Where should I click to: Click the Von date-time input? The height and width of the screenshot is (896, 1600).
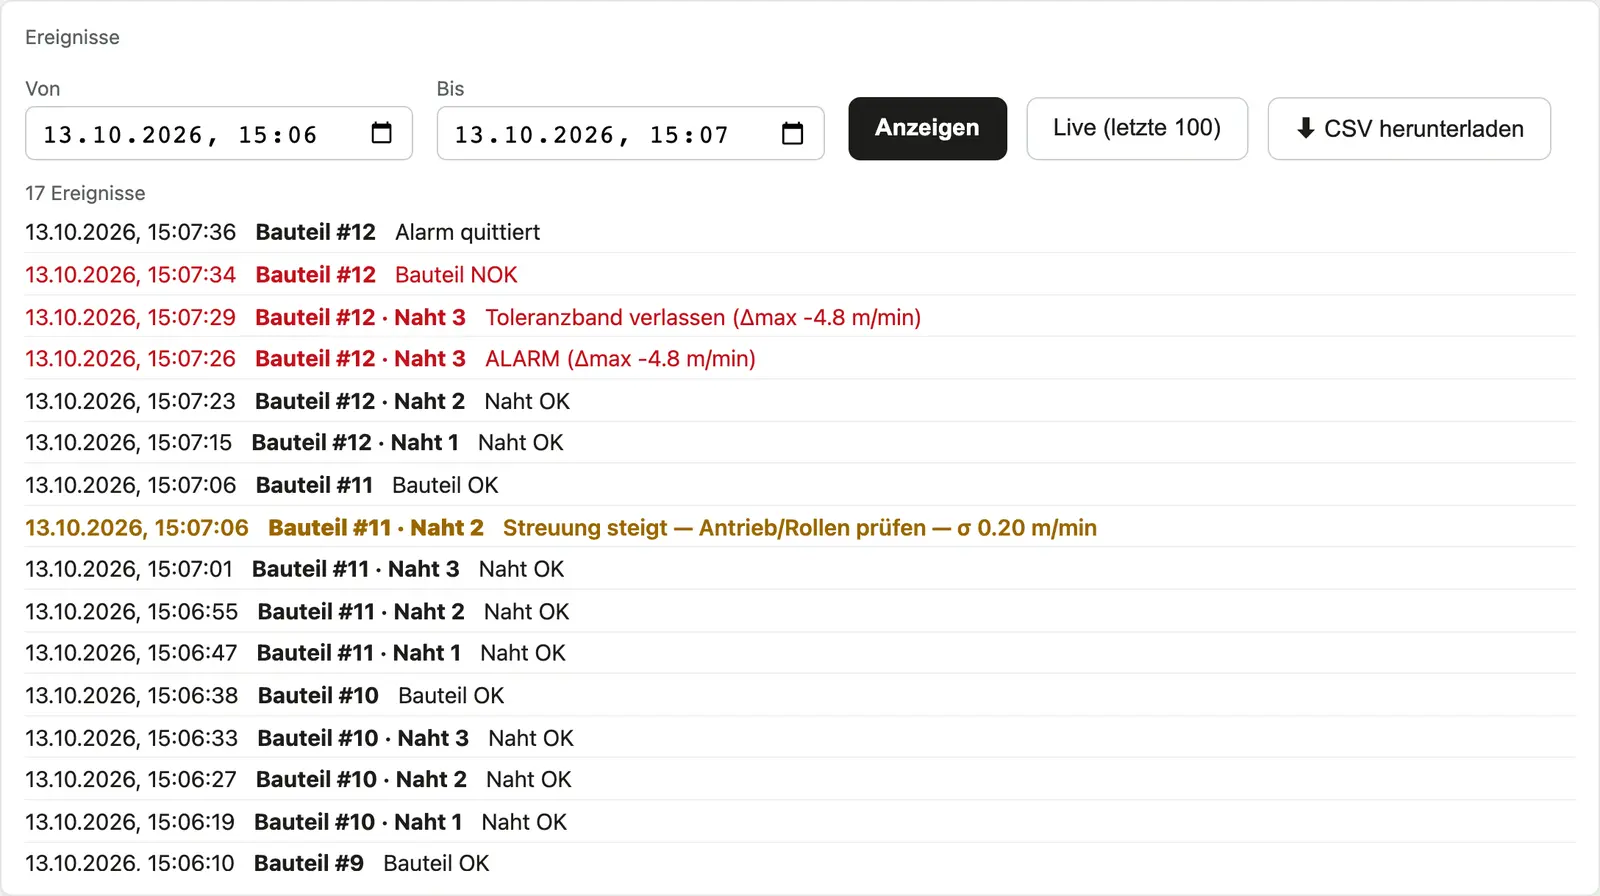[219, 133]
